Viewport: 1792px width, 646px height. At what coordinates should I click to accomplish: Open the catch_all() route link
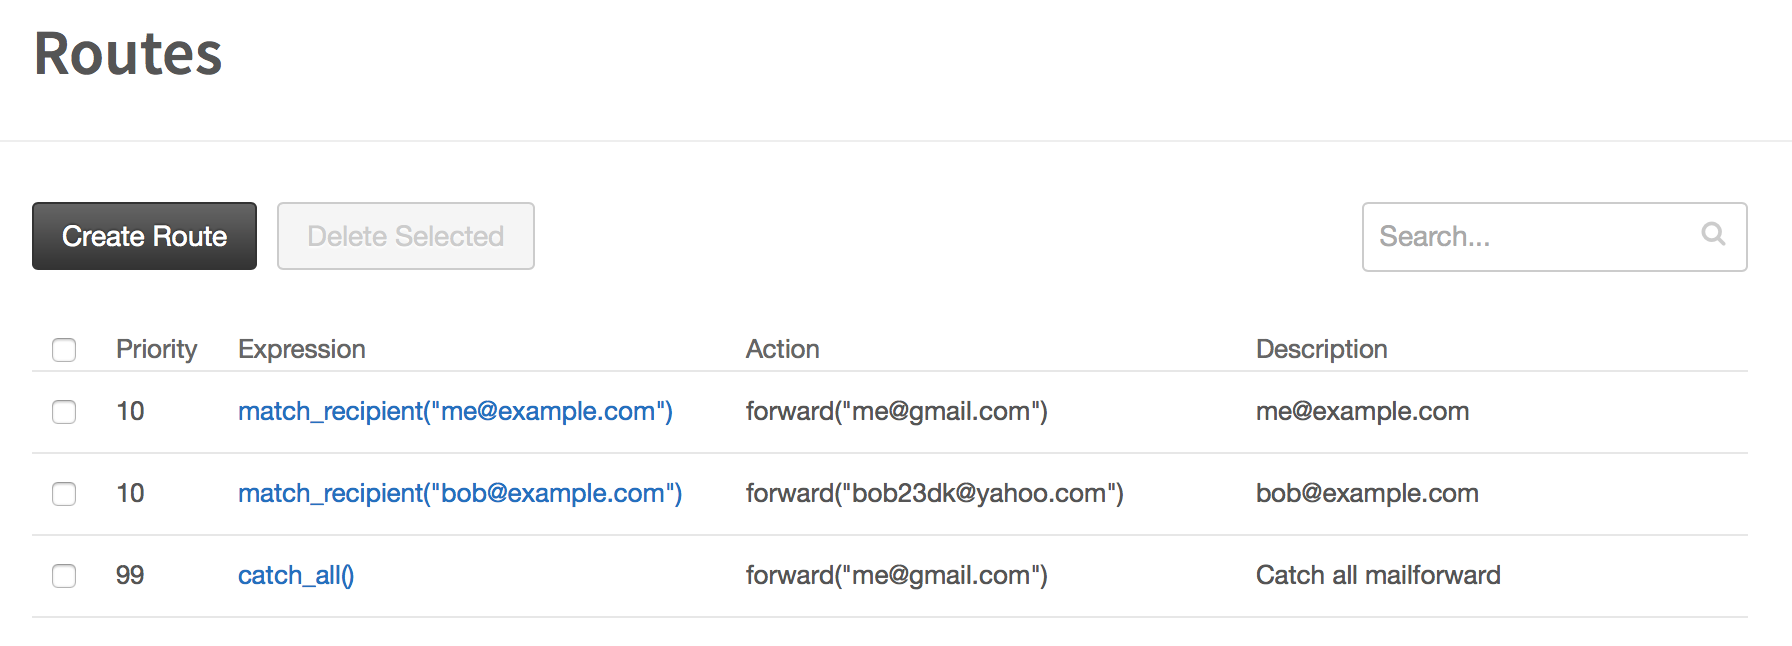click(296, 575)
